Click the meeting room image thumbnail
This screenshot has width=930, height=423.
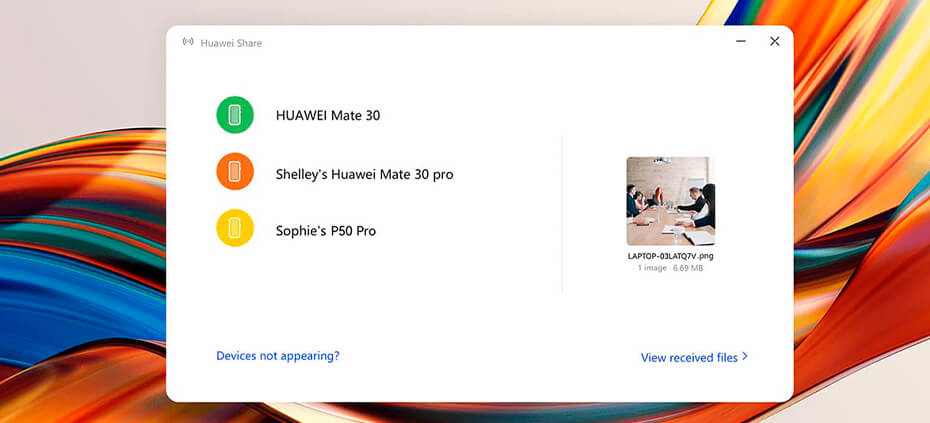670,201
